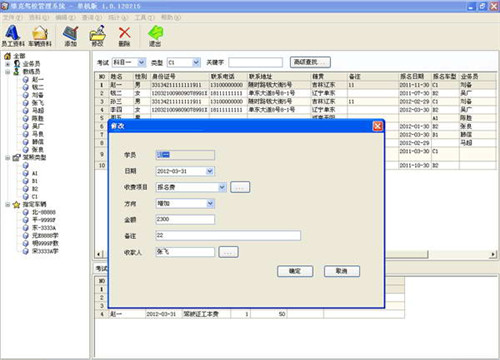Select the 全部 home icon in tree
Image resolution: width=500 pixels, height=360 pixels.
point(8,56)
